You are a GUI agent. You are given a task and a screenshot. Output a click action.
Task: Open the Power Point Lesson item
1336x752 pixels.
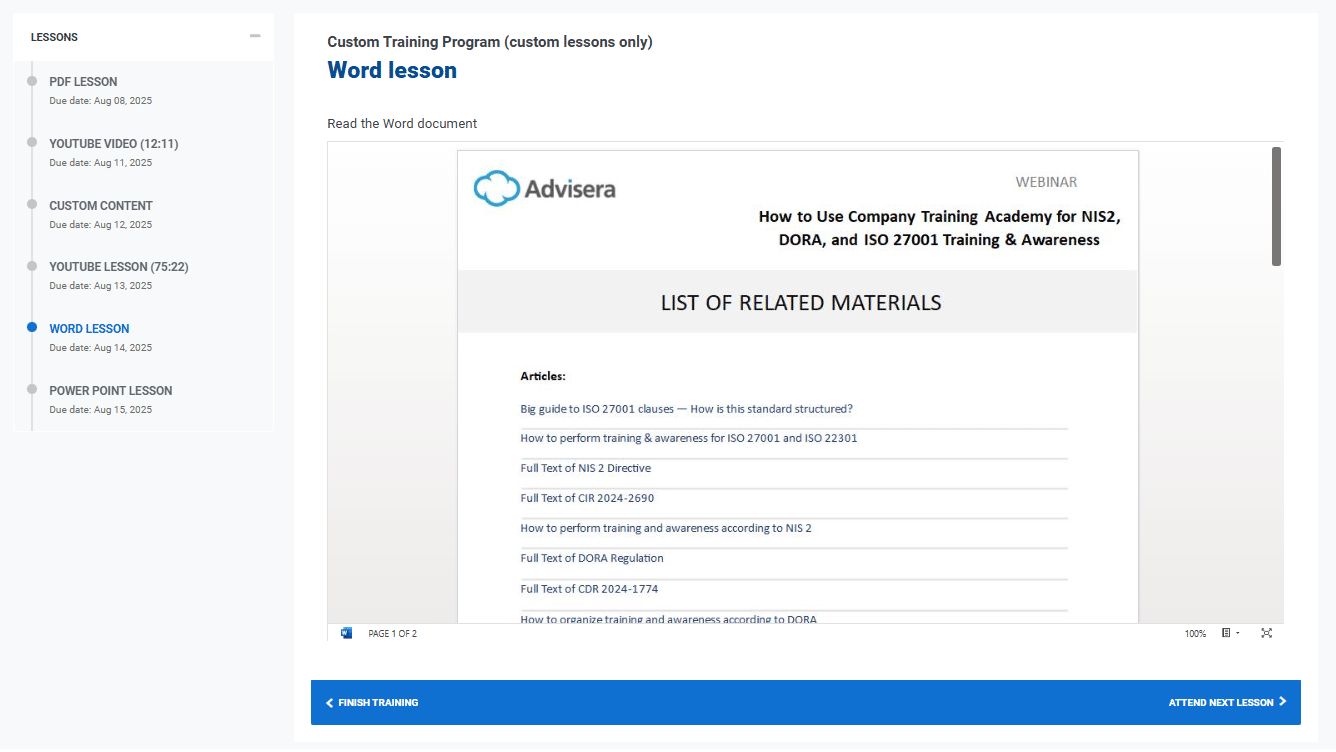(111, 391)
